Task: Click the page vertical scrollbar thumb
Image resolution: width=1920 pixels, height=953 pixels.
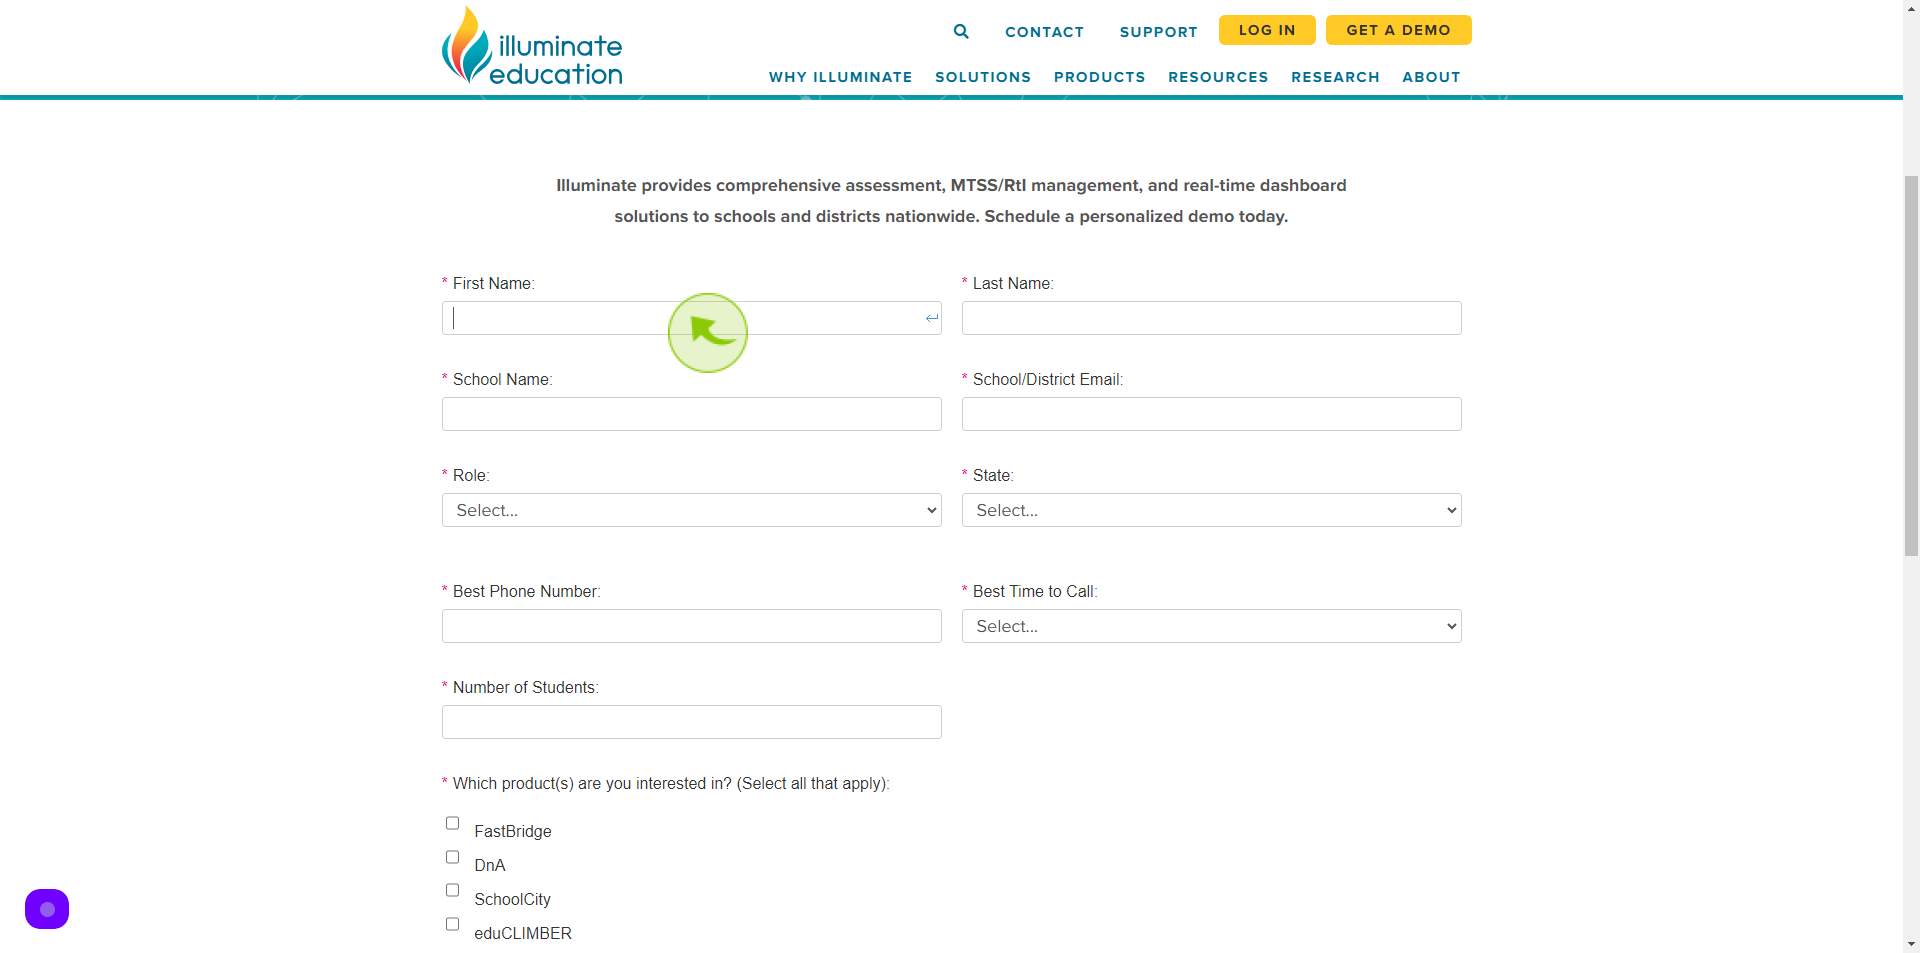Action: click(1911, 365)
